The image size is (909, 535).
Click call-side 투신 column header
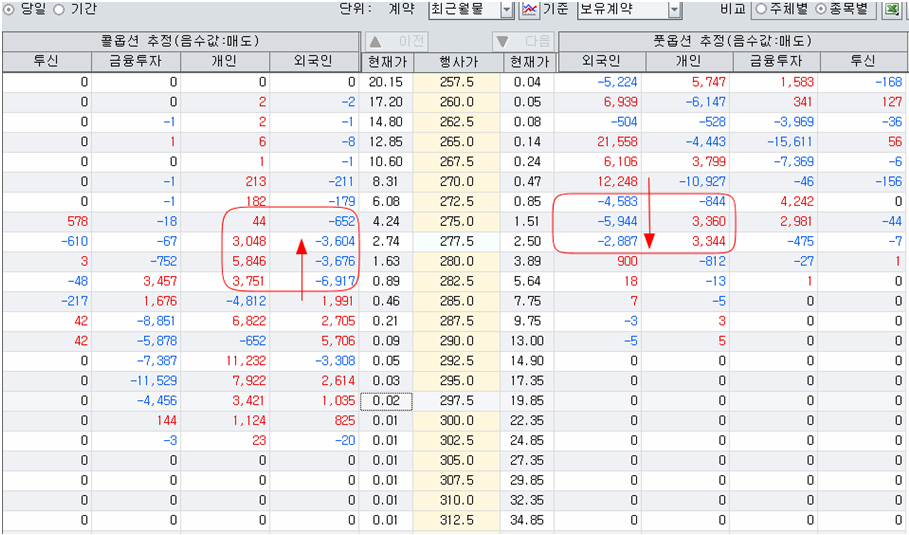46,62
